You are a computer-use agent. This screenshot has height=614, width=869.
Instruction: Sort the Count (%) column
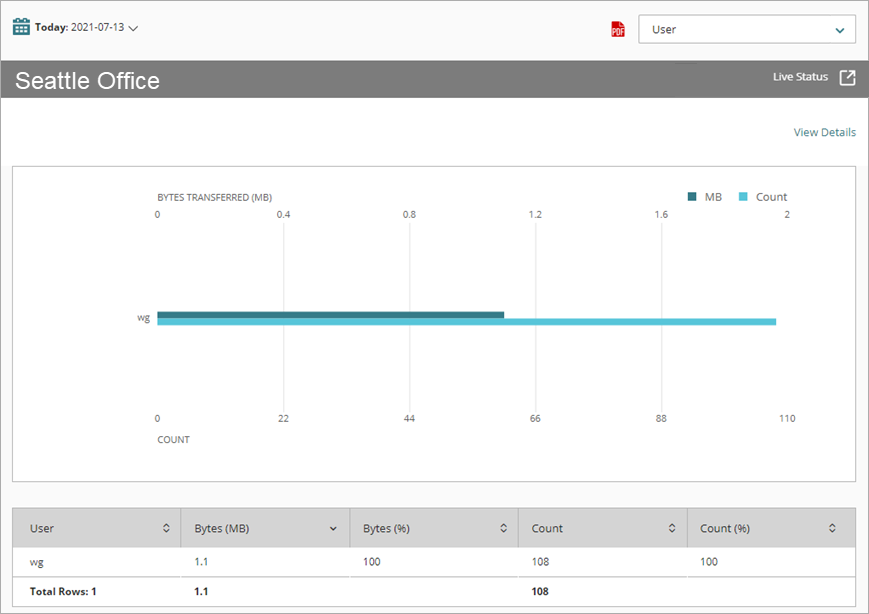[x=831, y=528]
